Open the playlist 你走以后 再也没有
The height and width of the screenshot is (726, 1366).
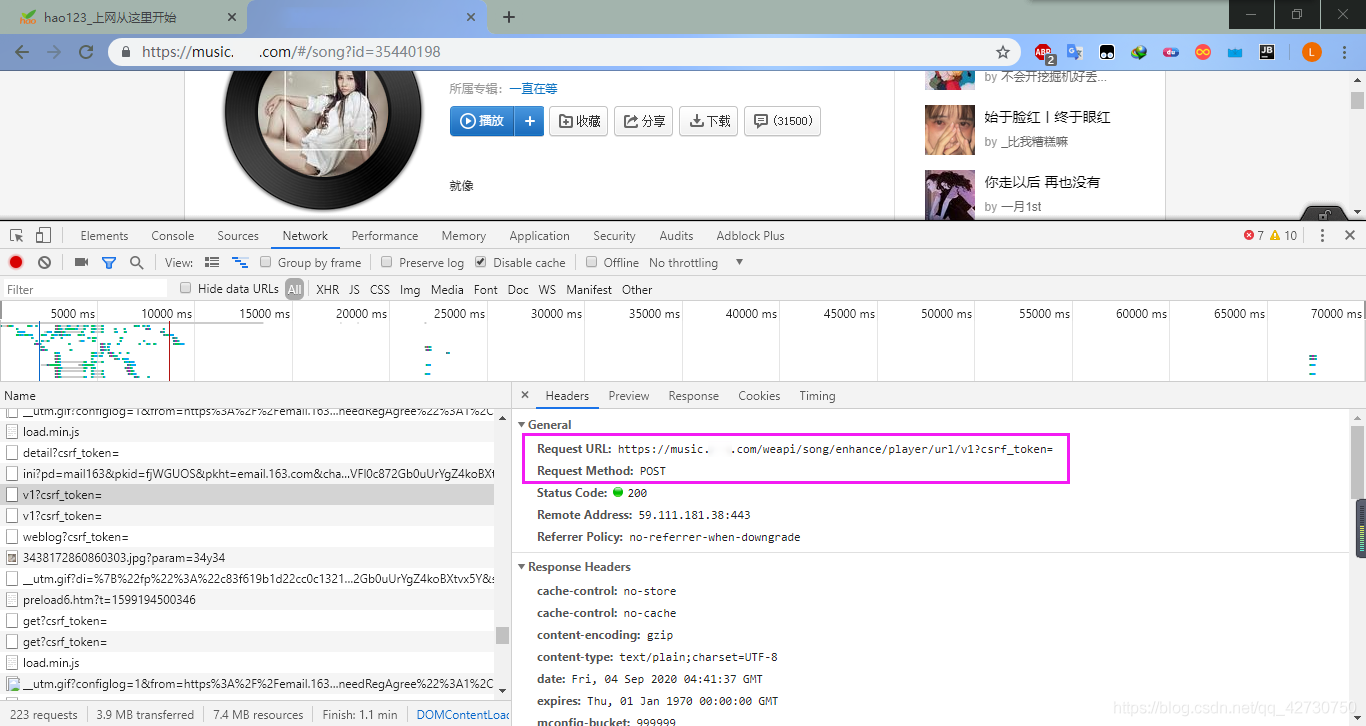pyautogui.click(x=1042, y=182)
